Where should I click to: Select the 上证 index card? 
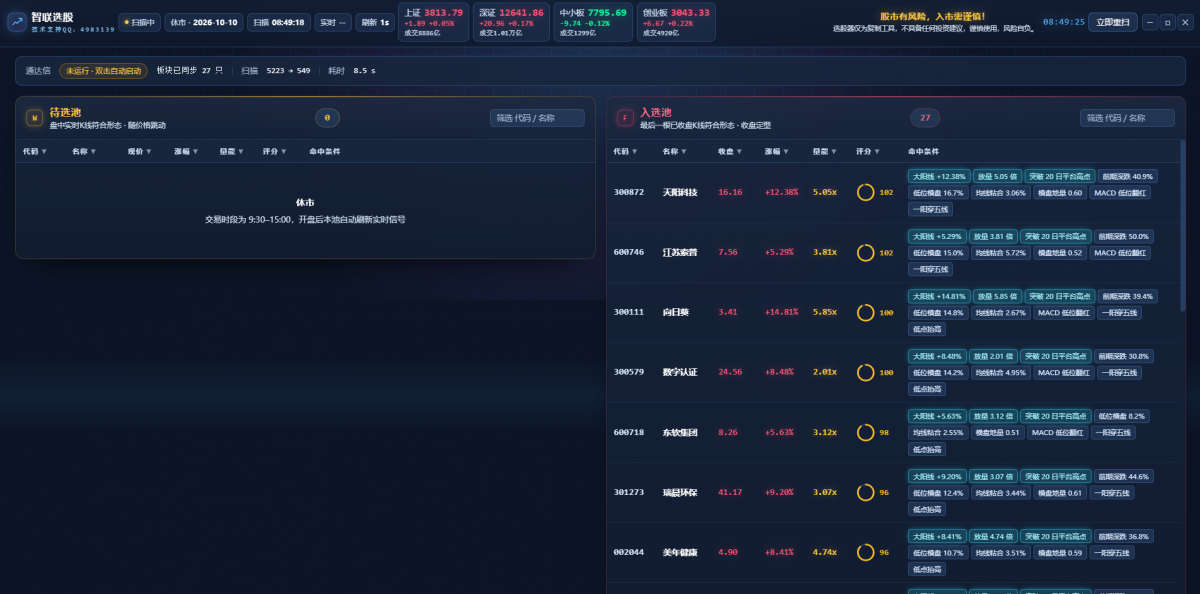[433, 22]
